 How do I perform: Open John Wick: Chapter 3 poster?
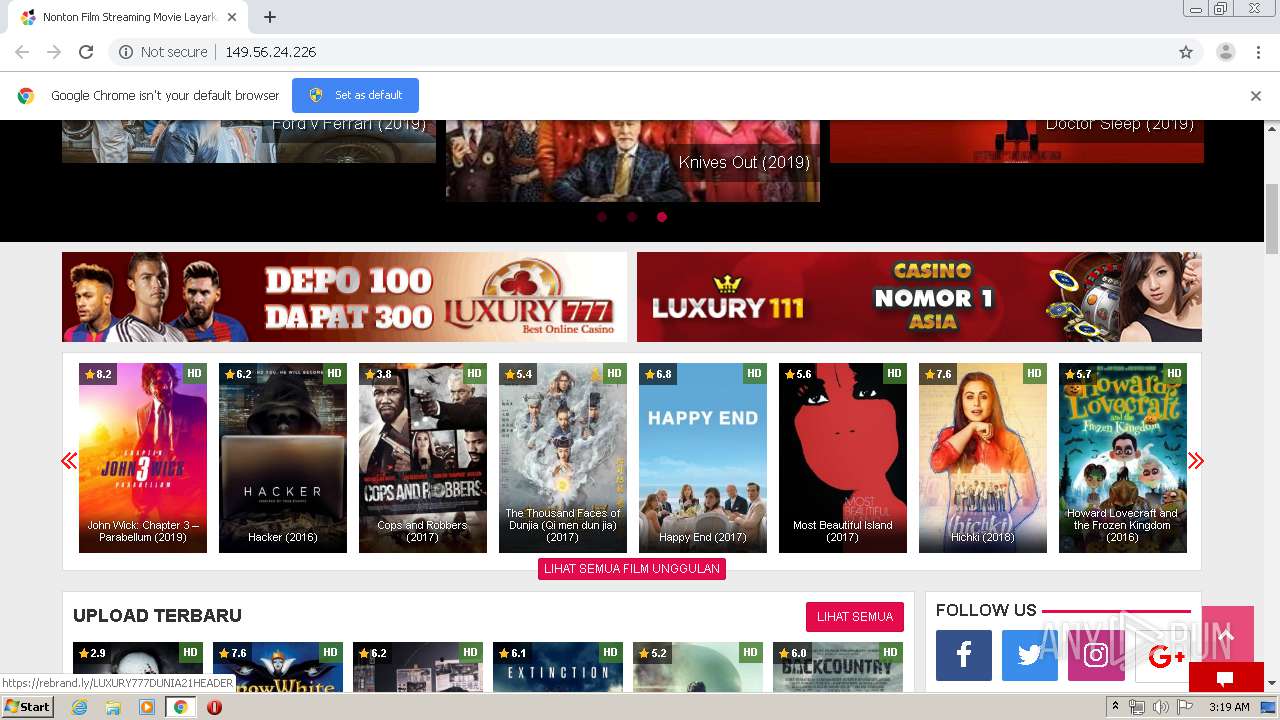tap(143, 458)
